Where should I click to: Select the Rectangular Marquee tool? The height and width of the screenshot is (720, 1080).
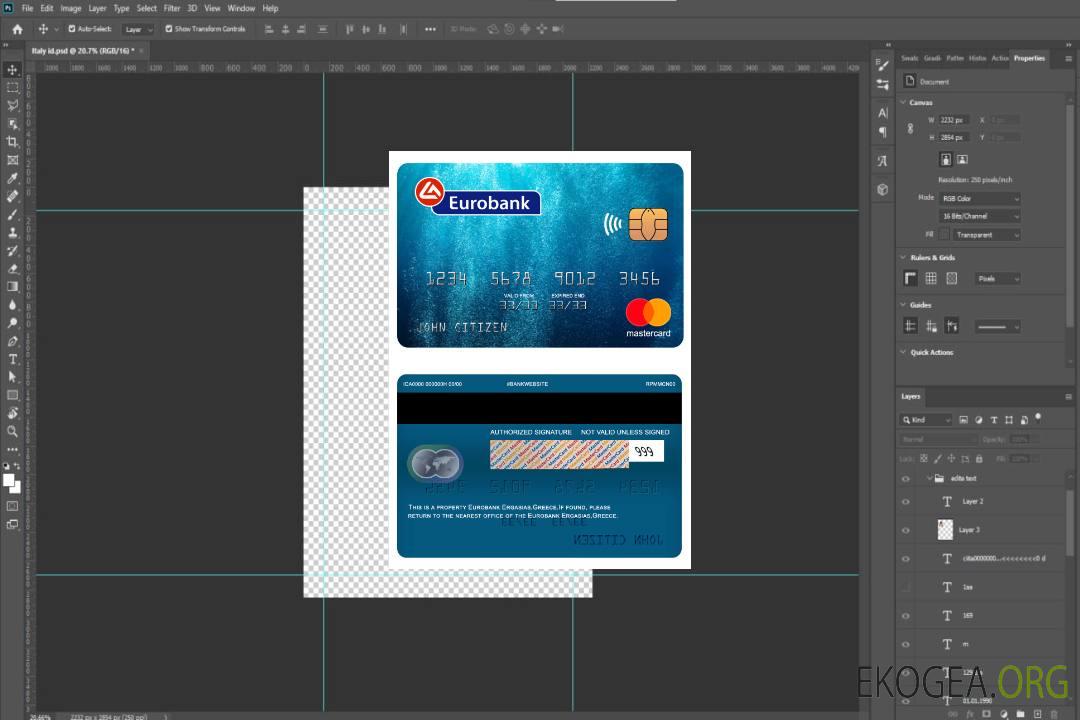[12, 88]
